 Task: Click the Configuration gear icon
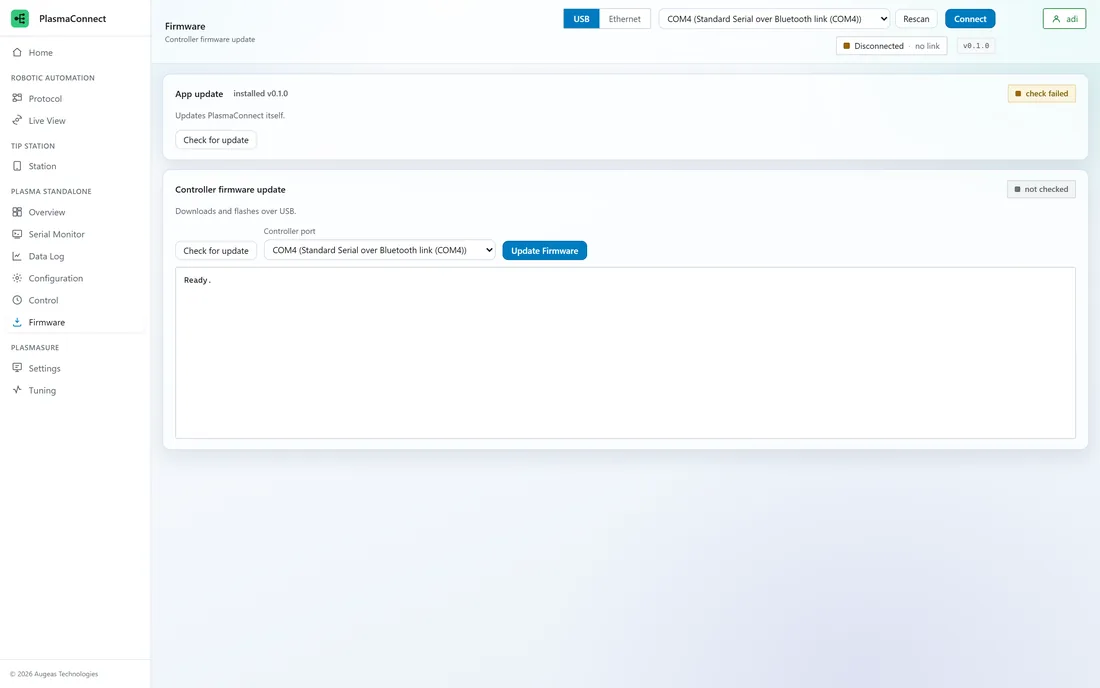(x=17, y=278)
